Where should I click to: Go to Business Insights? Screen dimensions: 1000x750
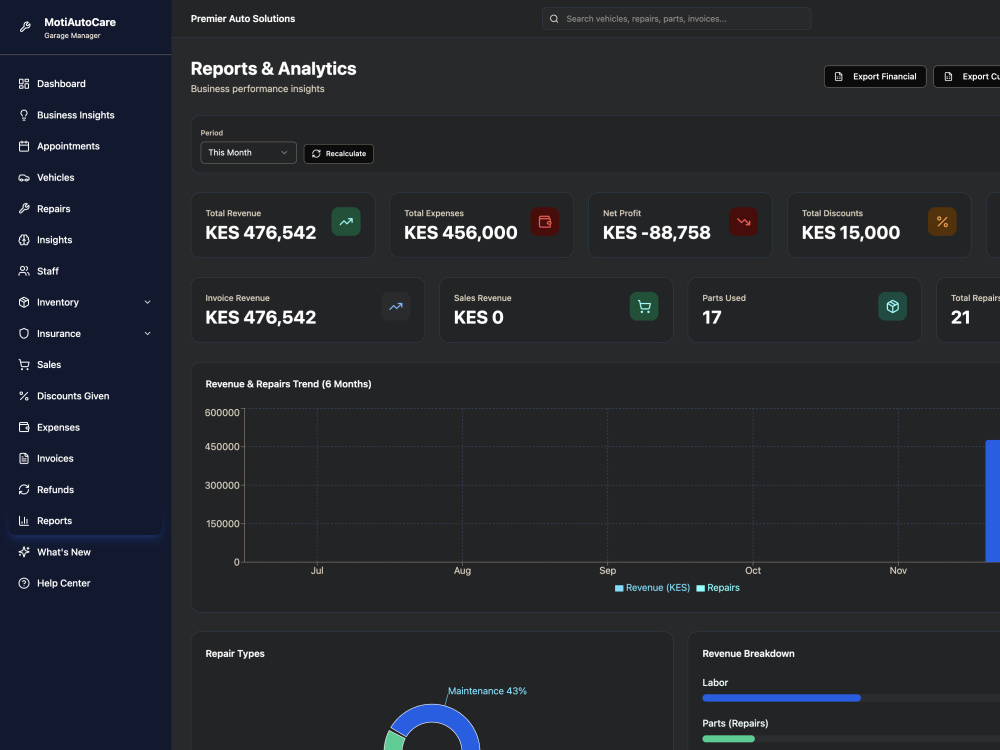pos(85,115)
